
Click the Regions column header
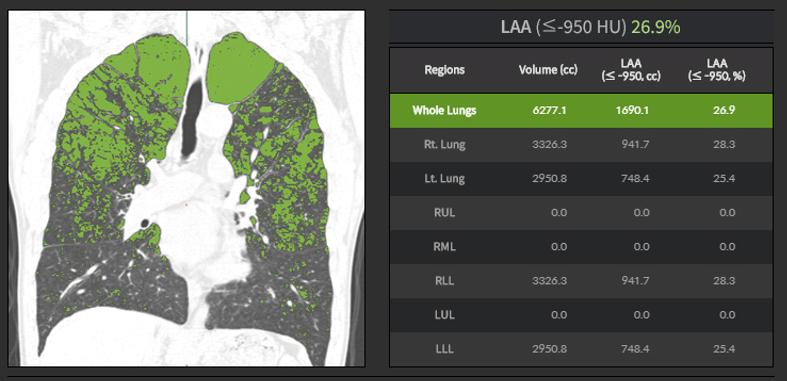click(x=444, y=70)
